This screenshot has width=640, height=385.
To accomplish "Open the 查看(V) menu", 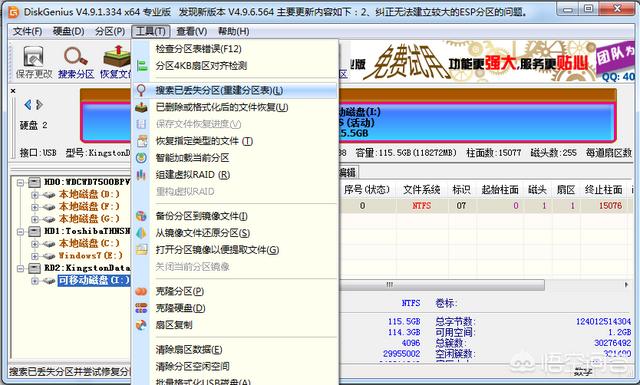I will coord(192,31).
